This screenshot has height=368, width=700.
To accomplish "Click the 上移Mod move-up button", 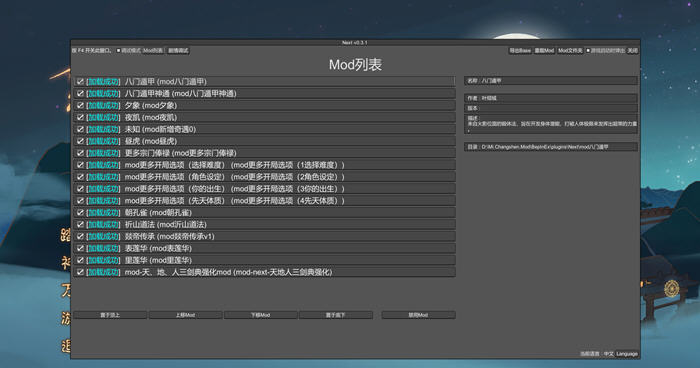I will click(x=185, y=315).
